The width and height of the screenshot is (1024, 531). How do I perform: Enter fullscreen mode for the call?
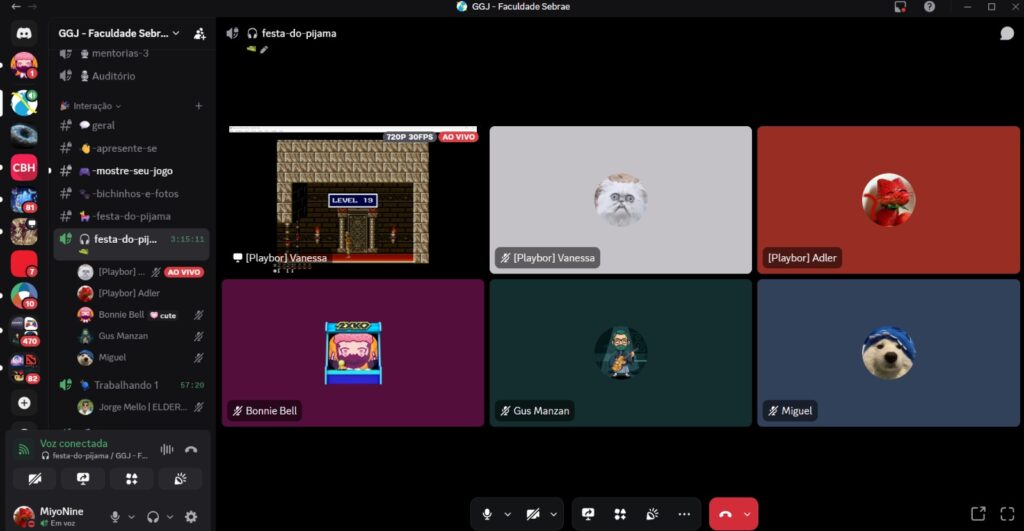[x=1004, y=514]
